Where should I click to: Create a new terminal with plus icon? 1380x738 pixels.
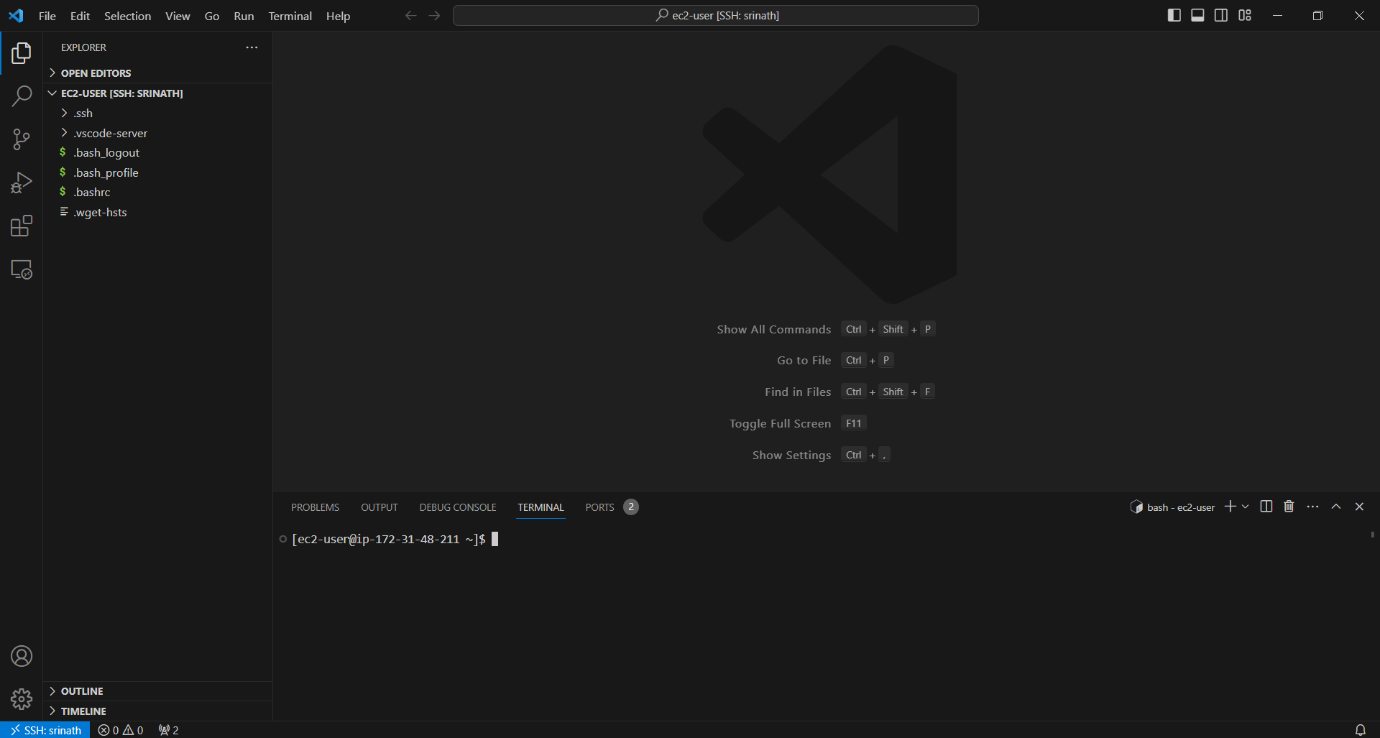(x=1230, y=507)
